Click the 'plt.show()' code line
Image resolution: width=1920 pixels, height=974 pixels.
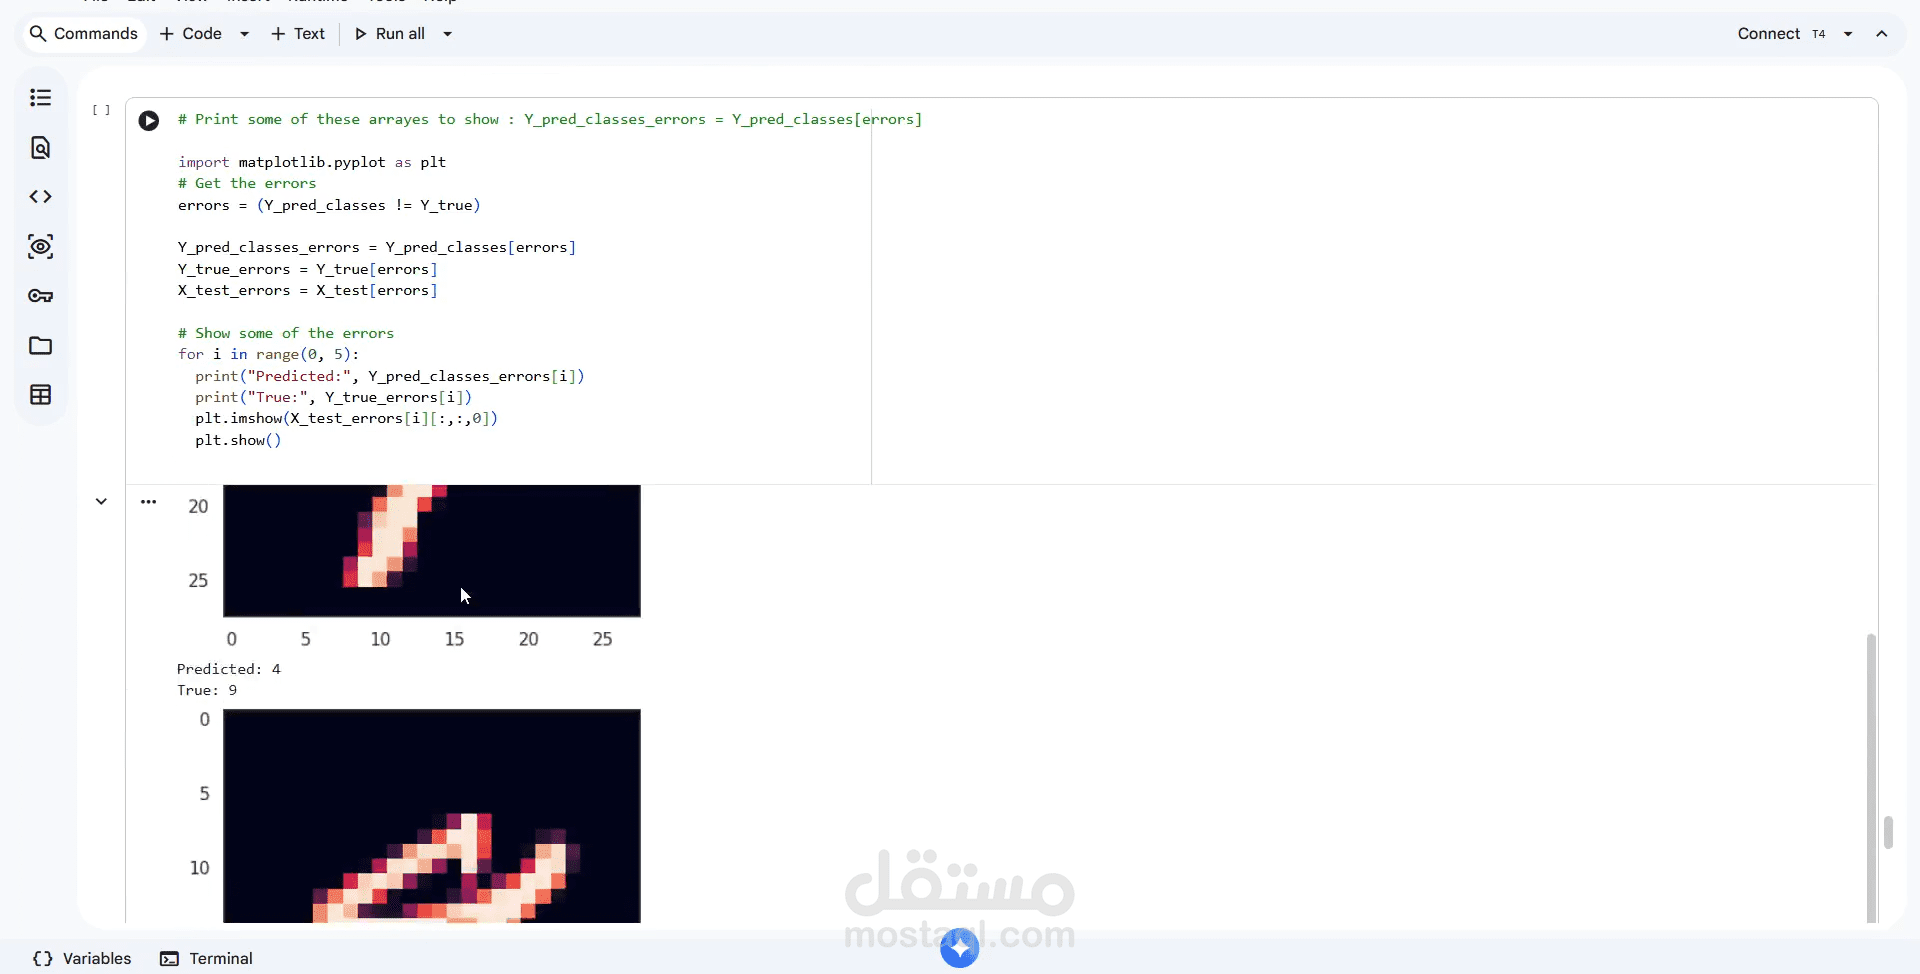238,440
